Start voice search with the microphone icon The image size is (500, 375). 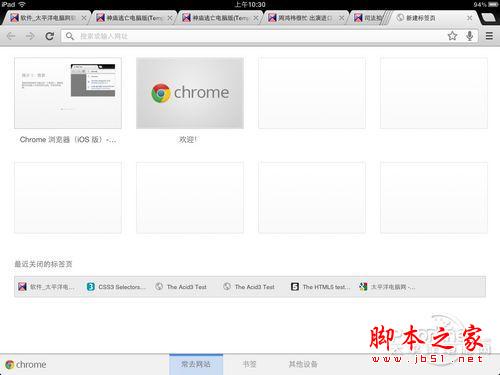point(469,36)
